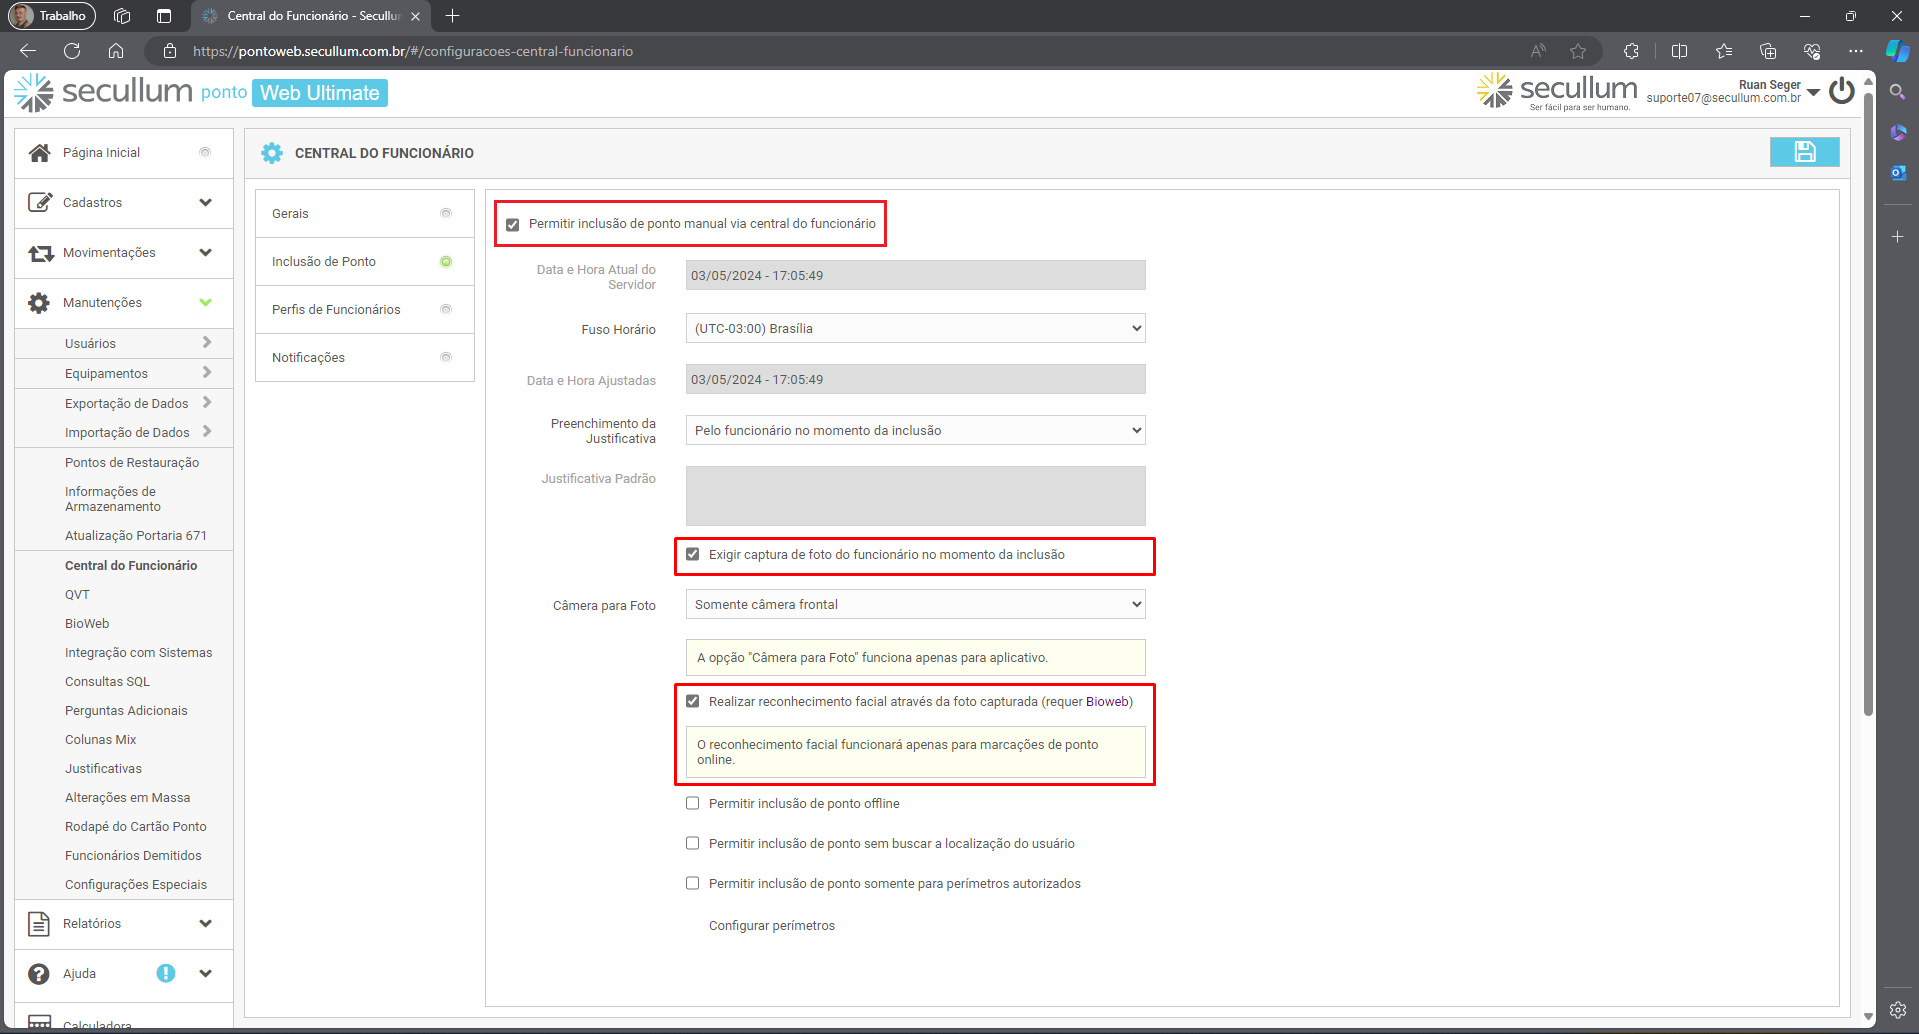Screen dimensions: 1919x1034
Task: Click the power logout icon
Action: click(1841, 91)
